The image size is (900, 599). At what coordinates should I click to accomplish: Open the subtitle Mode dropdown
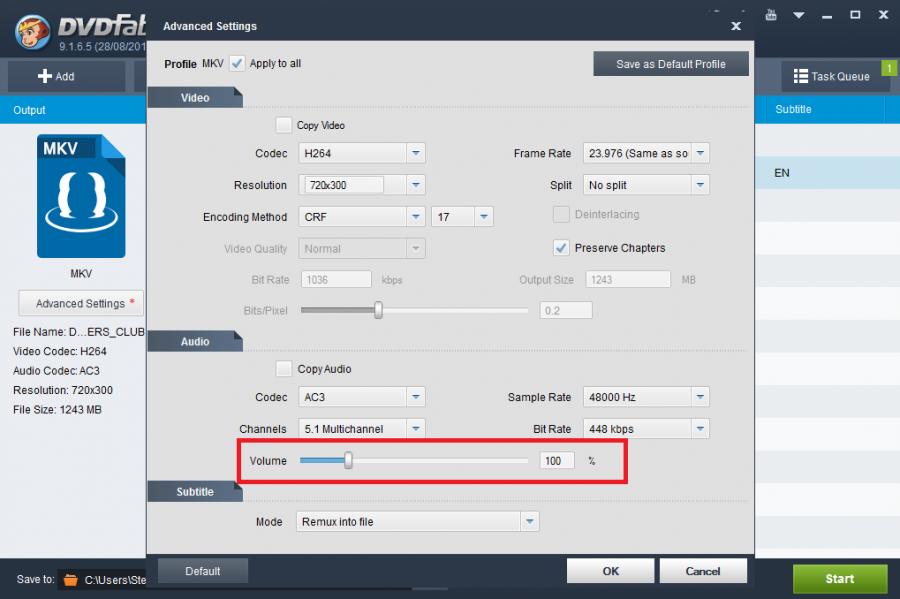[x=529, y=522]
